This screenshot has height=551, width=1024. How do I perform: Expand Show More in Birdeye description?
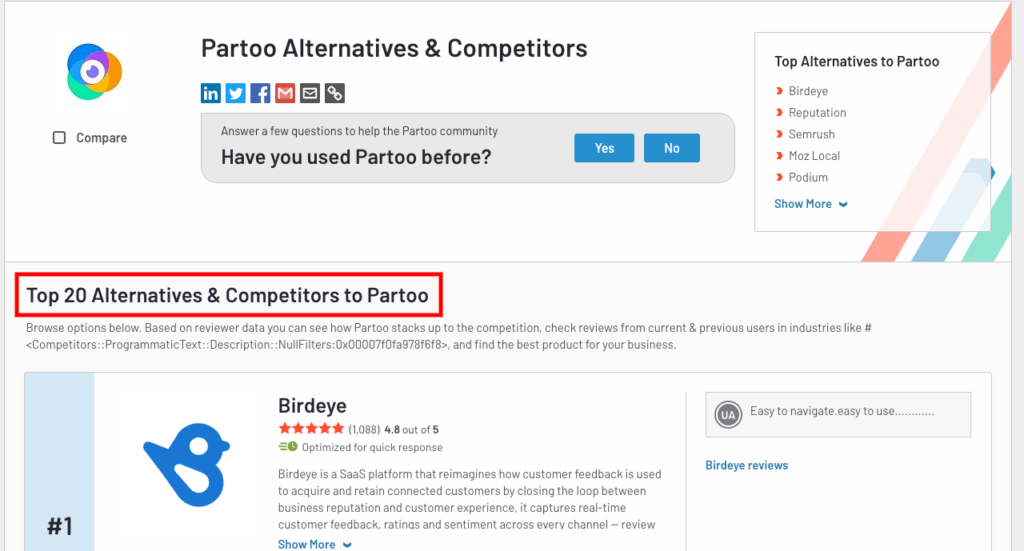point(315,544)
